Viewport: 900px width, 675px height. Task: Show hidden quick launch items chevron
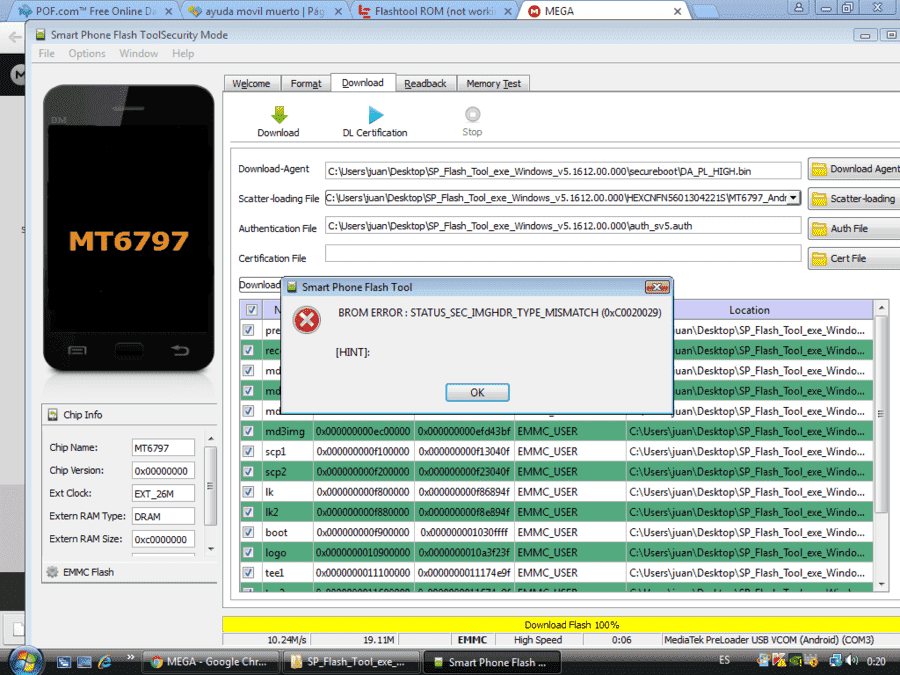(x=130, y=657)
